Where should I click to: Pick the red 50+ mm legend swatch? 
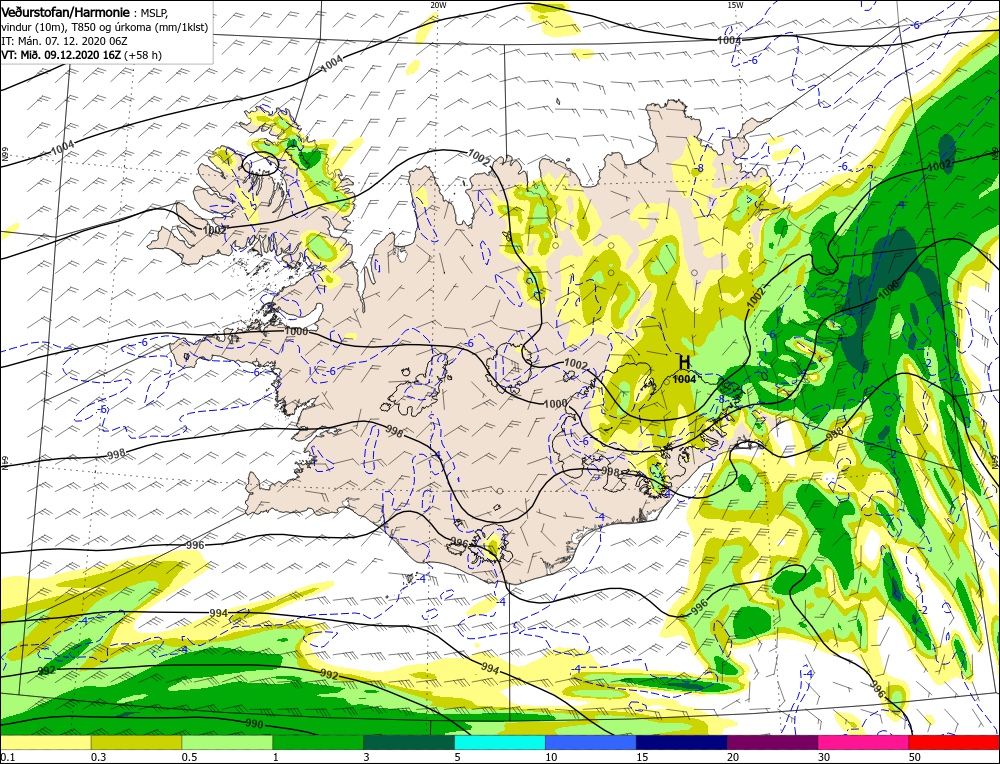[954, 742]
